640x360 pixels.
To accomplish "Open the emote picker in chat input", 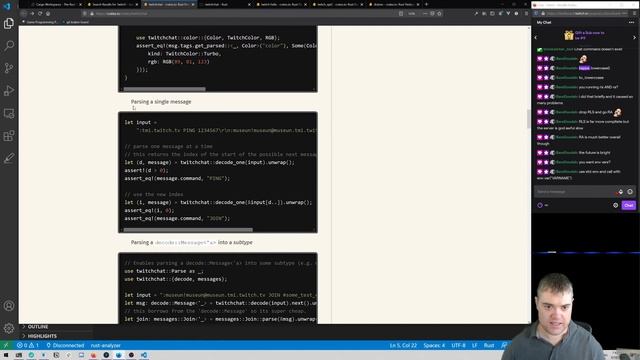I will click(x=630, y=191).
